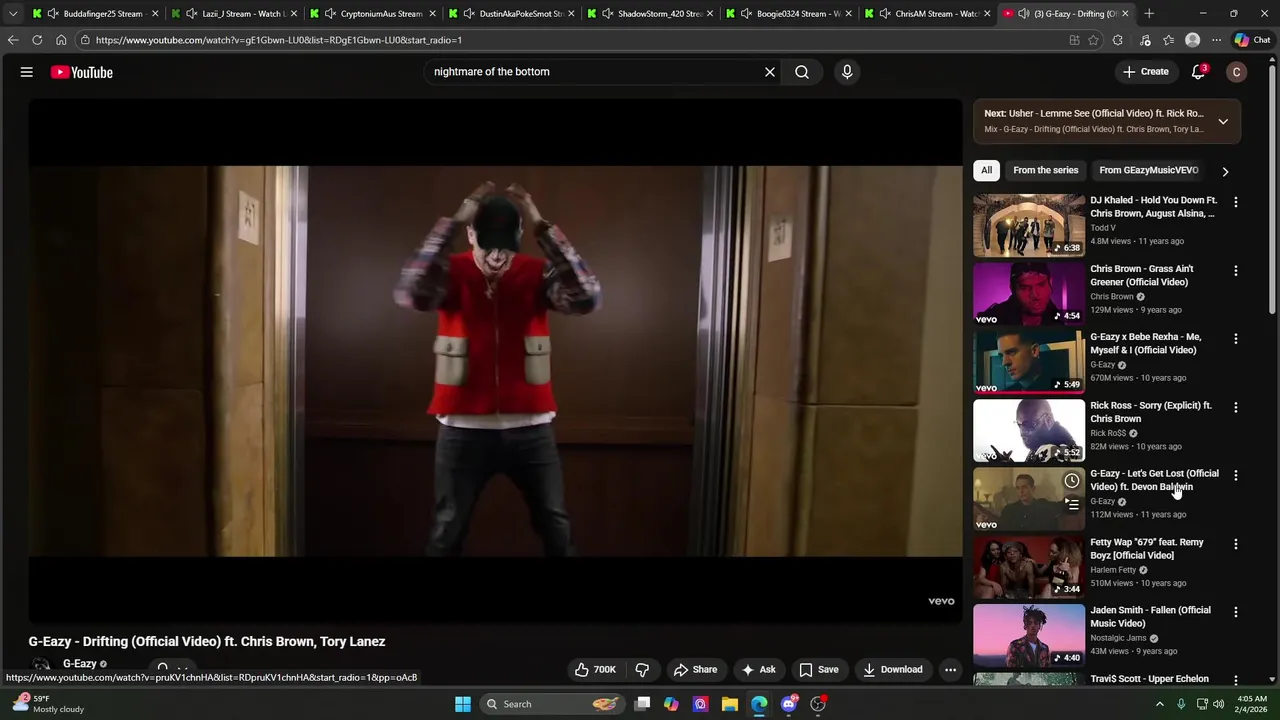Show hidden system tray icons

tap(1160, 704)
